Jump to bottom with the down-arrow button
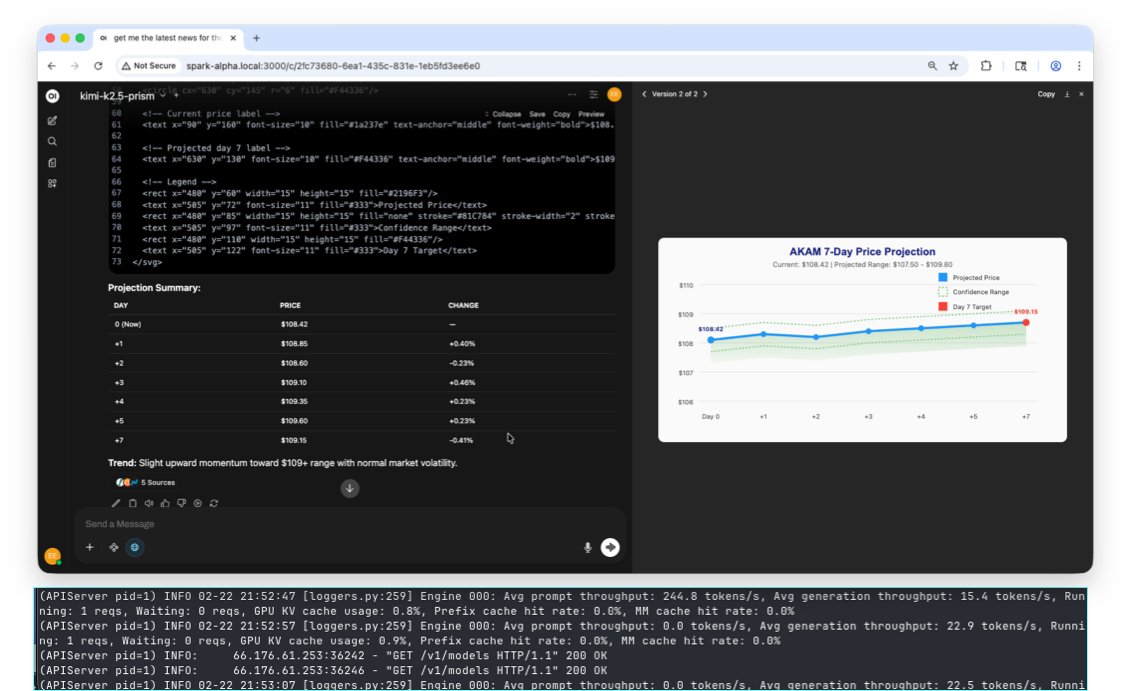 tap(350, 488)
